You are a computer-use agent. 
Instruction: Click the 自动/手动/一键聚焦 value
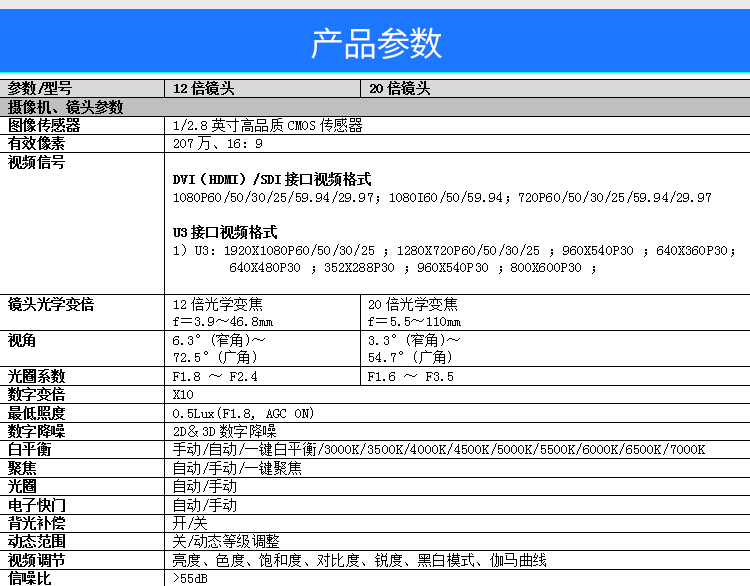(237, 467)
